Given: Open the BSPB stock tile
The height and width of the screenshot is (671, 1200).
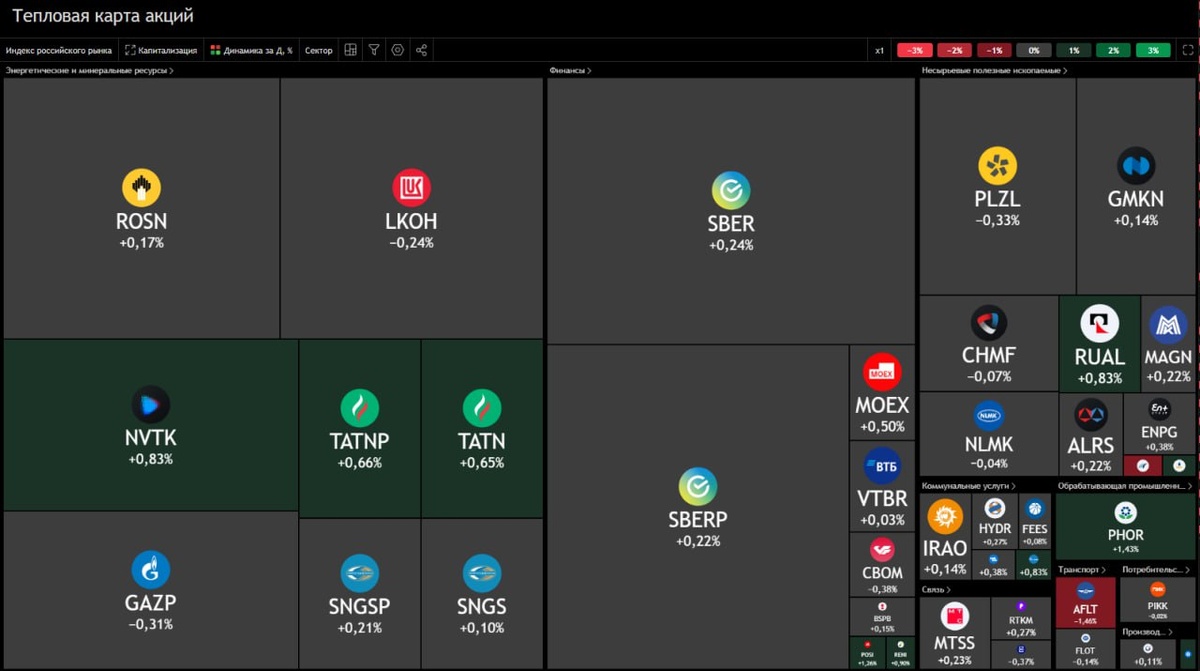Looking at the screenshot, I should click(x=882, y=617).
